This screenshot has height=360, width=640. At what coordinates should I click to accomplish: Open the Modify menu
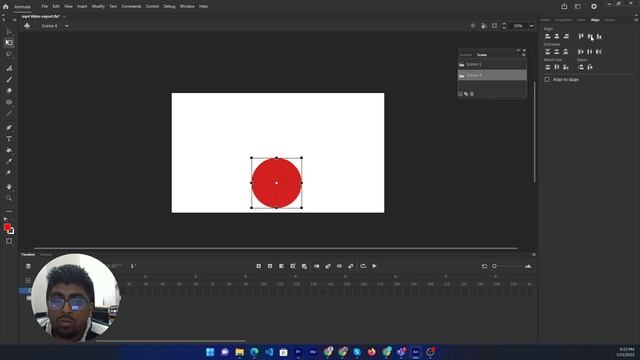98,6
